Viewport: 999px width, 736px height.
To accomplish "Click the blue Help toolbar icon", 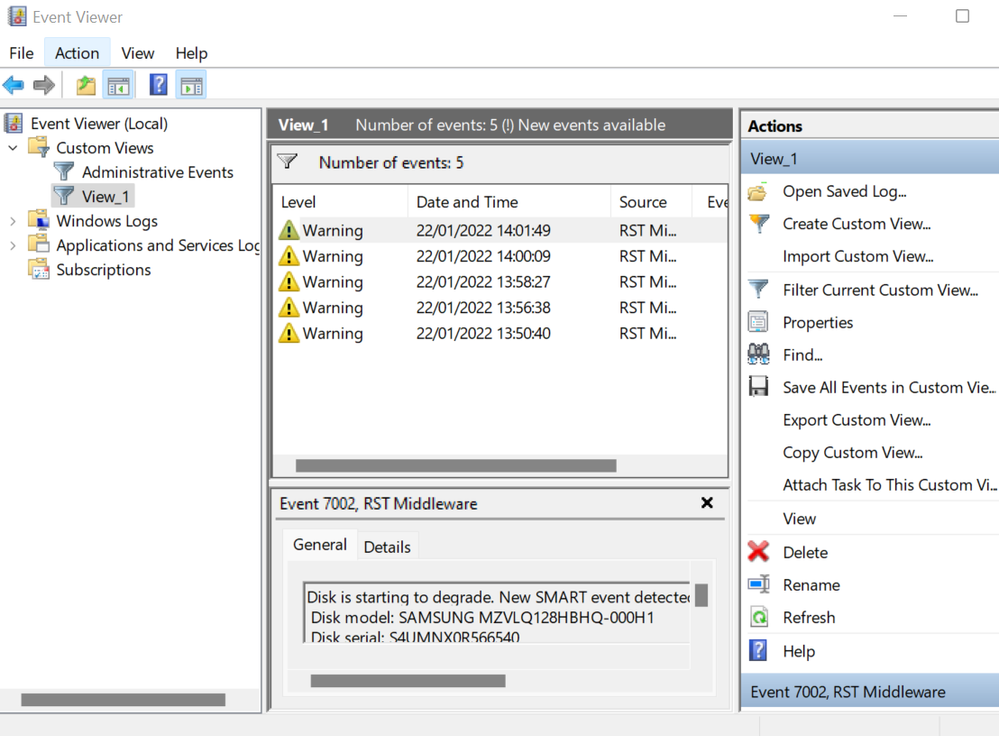I will pyautogui.click(x=158, y=85).
